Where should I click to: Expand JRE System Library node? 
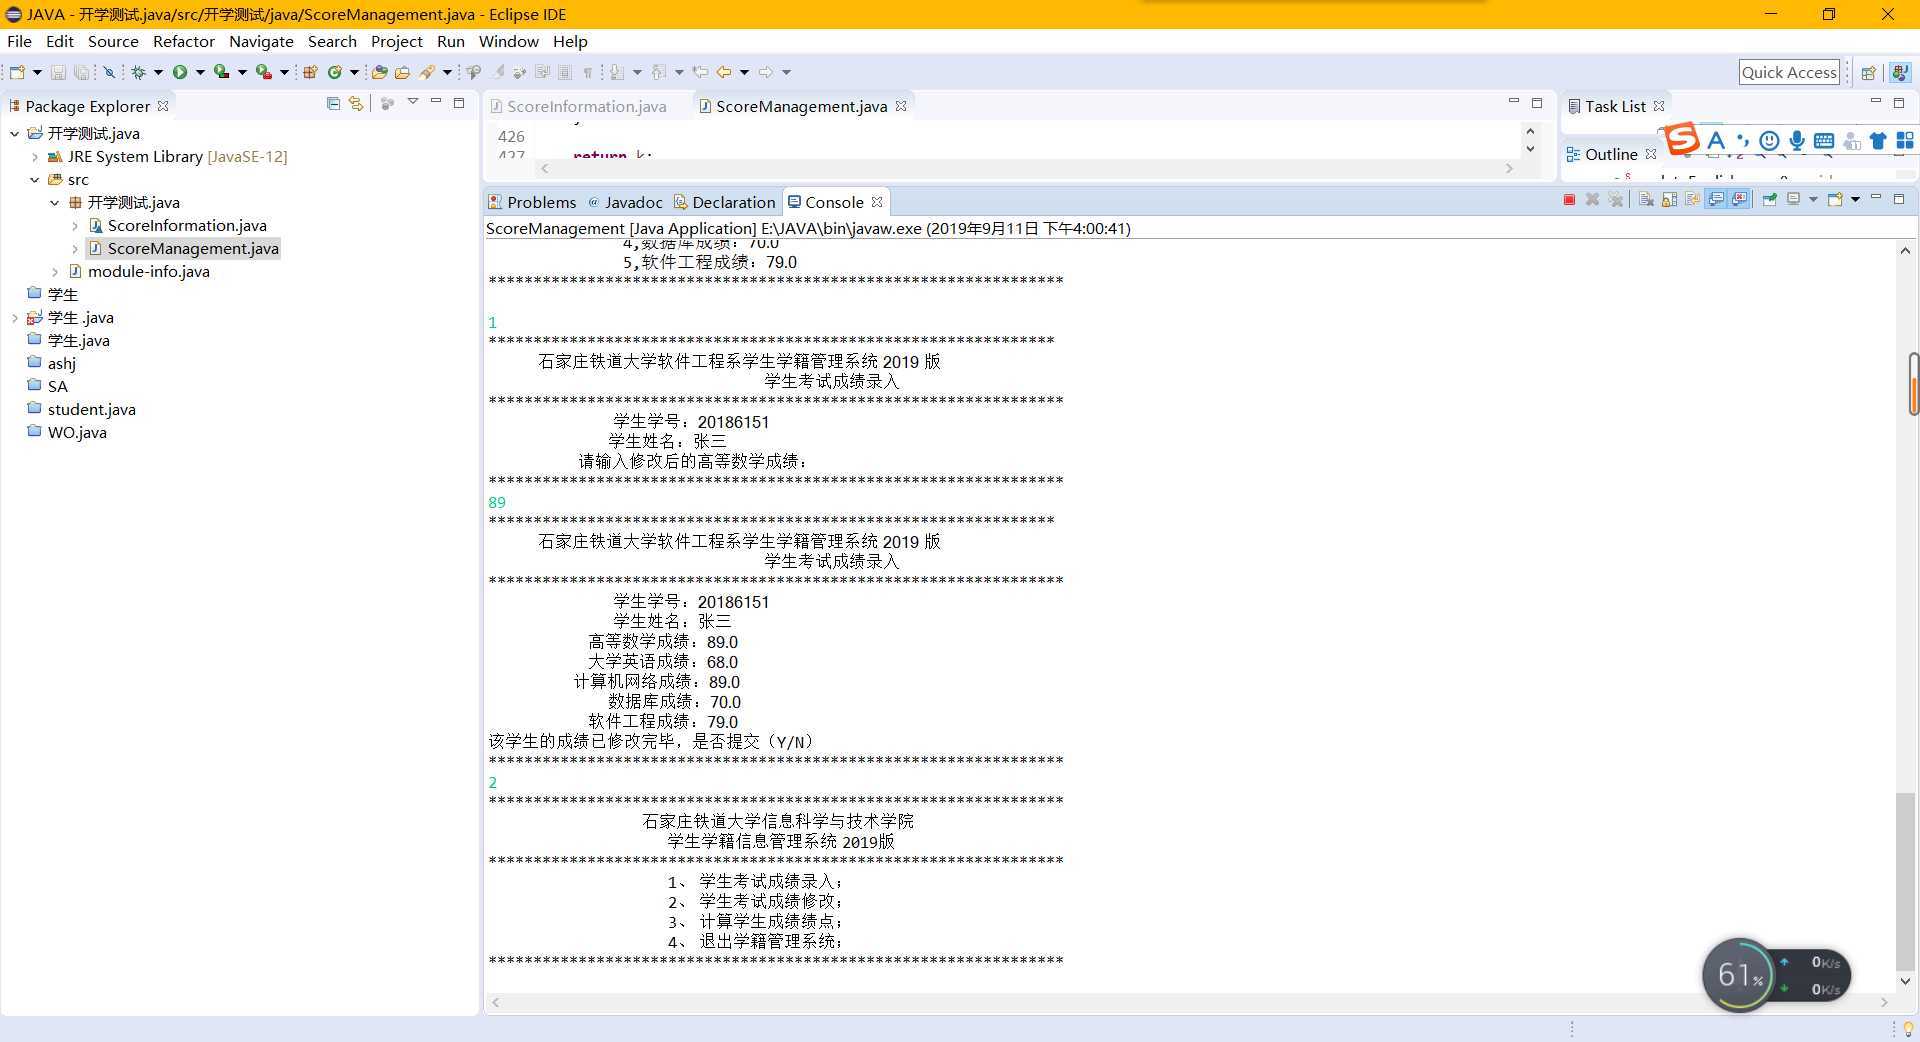click(35, 156)
